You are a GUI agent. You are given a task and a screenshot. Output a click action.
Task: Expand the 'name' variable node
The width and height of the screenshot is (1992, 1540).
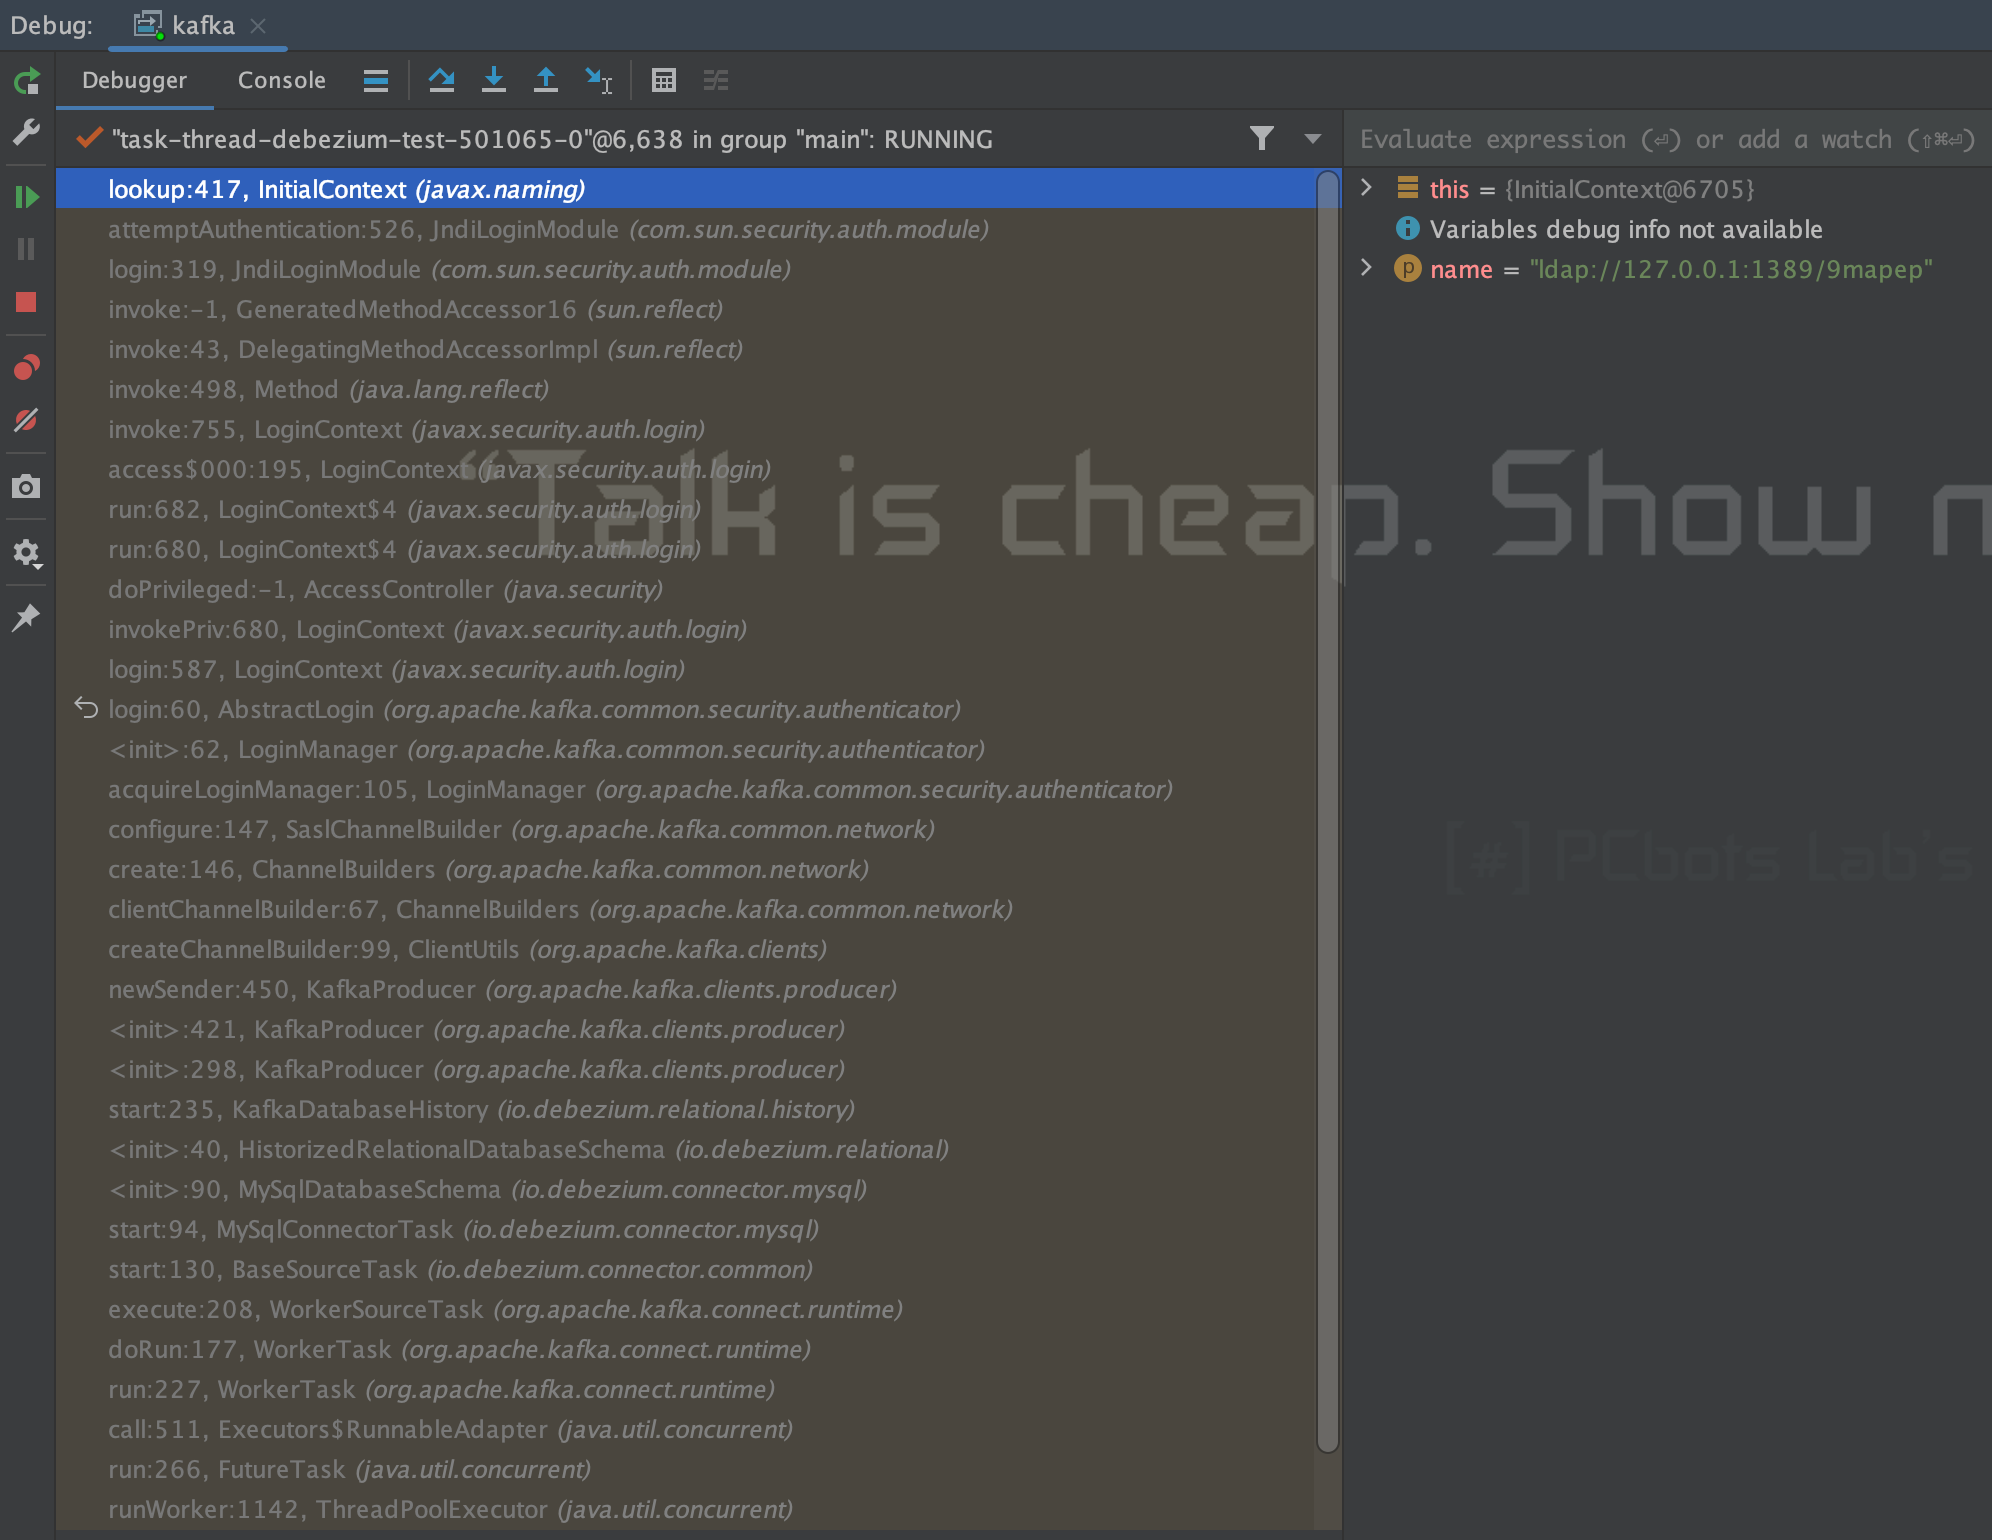click(1367, 267)
